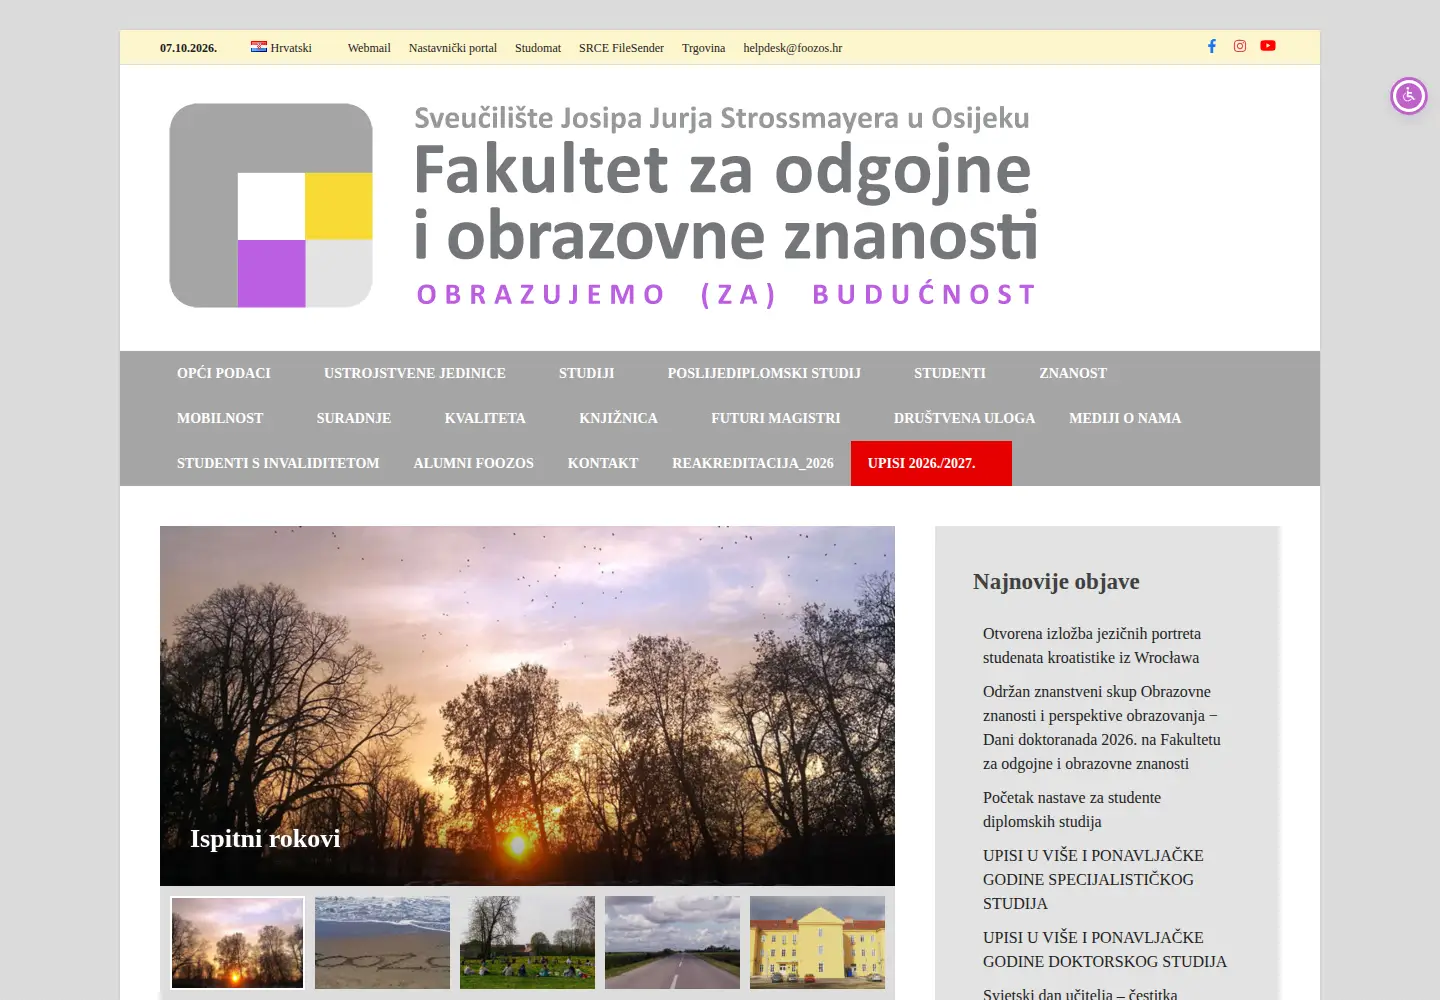The width and height of the screenshot is (1440, 1000).
Task: Open the KONTAKT menu item
Action: [603, 463]
